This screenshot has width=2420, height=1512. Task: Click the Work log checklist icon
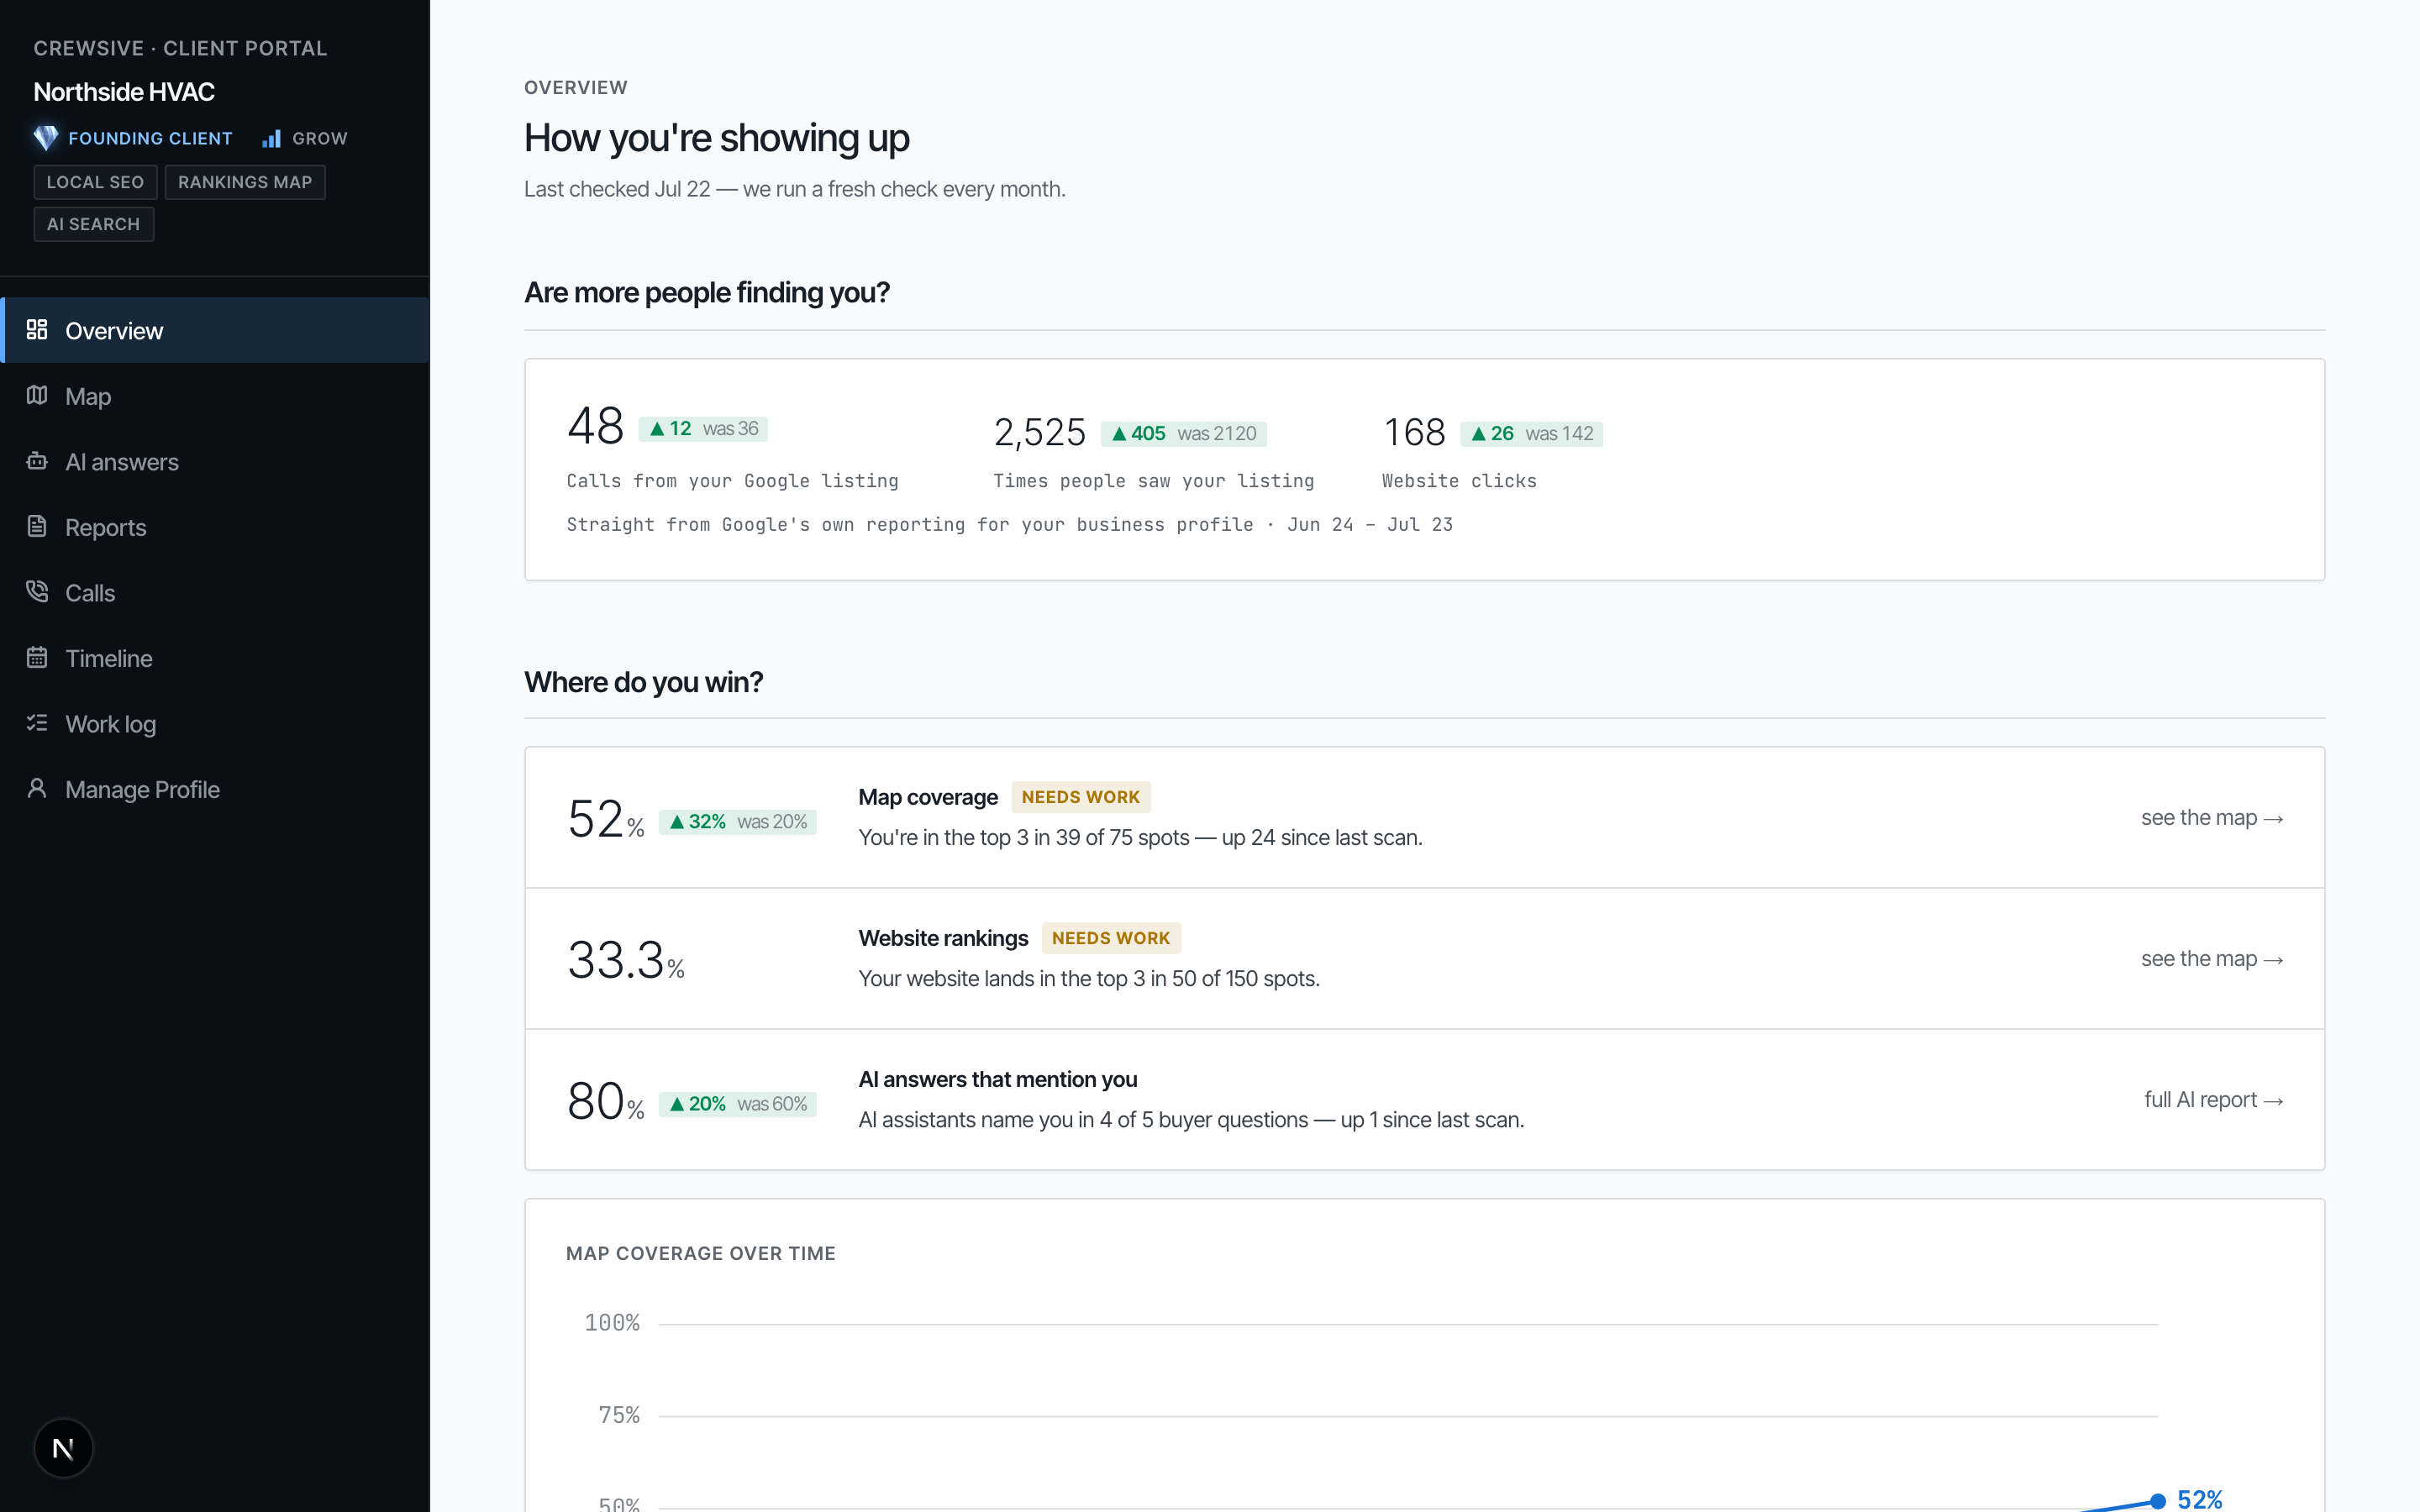[37, 723]
